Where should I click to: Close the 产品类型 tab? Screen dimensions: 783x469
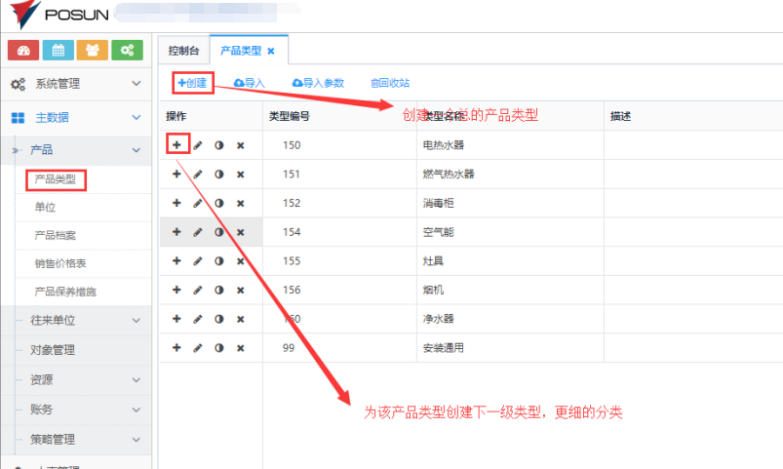(271, 50)
